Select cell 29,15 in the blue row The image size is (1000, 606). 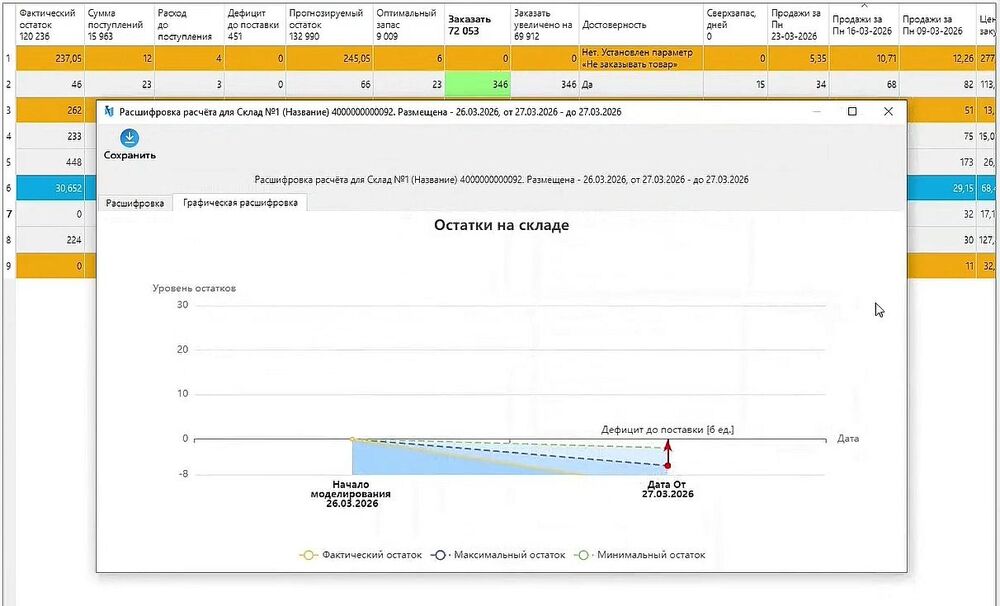pos(941,188)
